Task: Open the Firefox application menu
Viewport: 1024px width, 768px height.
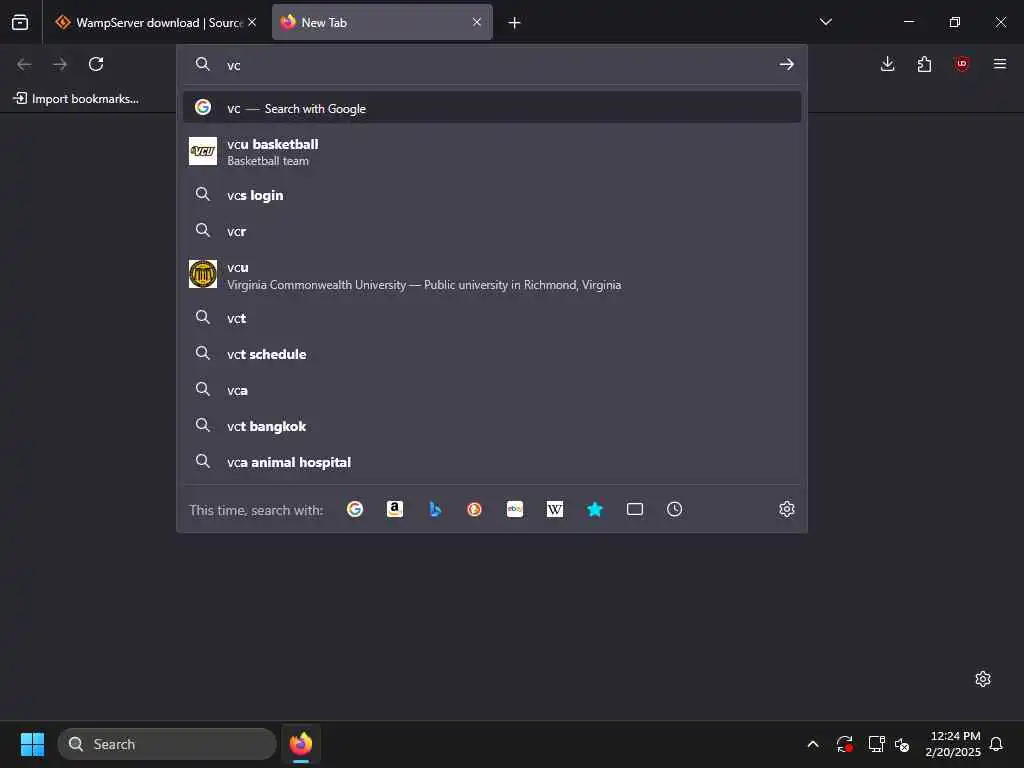Action: pos(999,64)
